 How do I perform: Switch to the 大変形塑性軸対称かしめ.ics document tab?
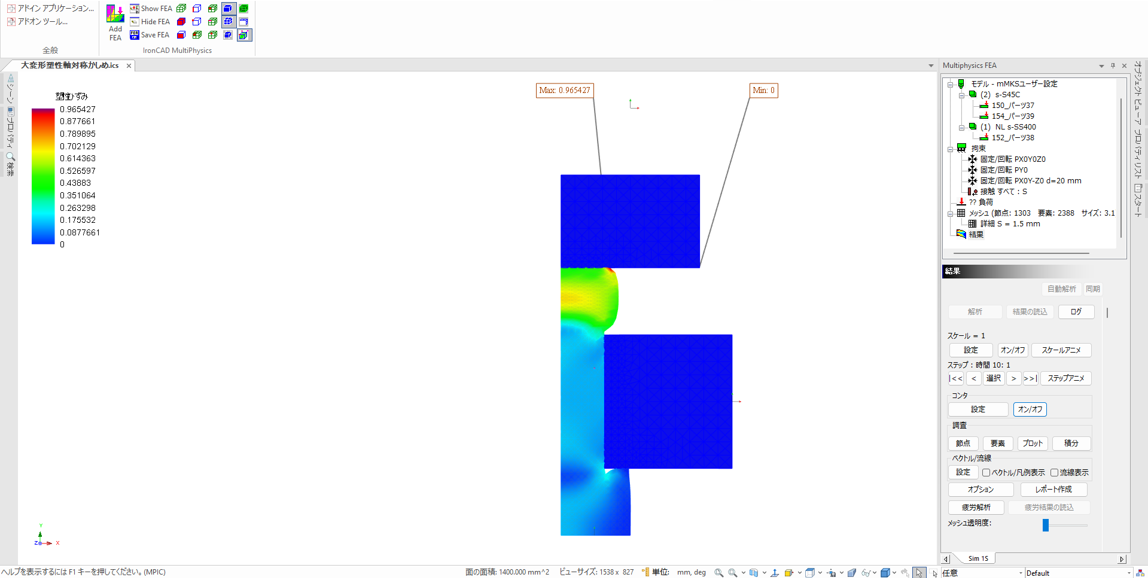[x=69, y=66]
